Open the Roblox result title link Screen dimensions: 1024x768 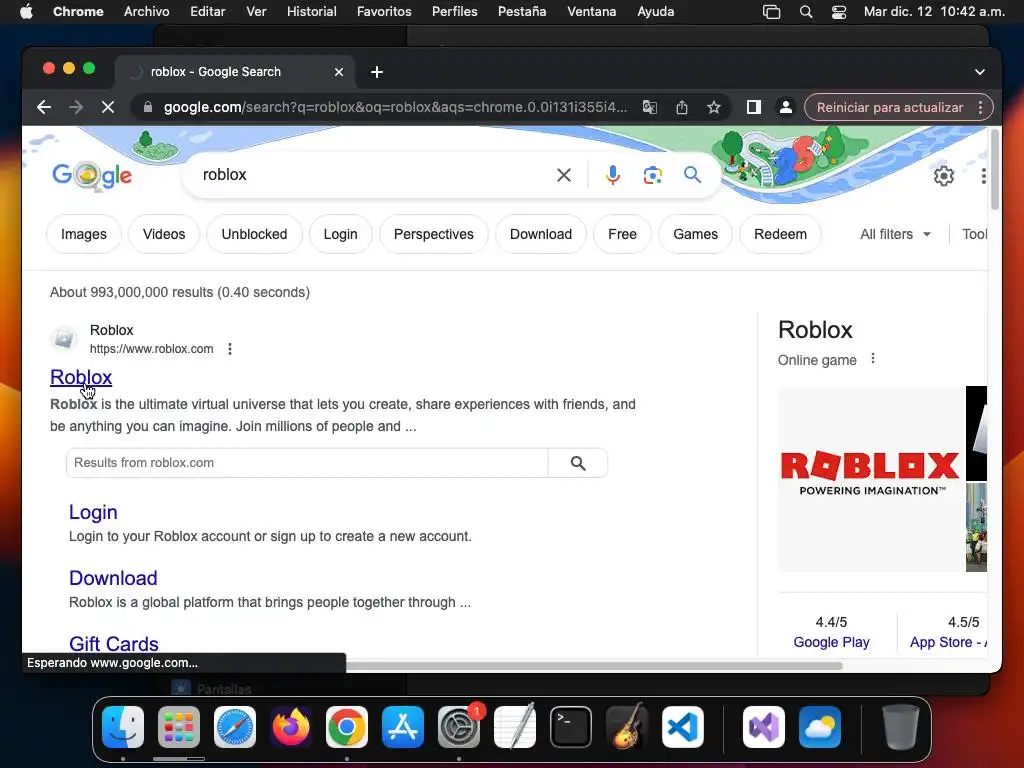[81, 377]
